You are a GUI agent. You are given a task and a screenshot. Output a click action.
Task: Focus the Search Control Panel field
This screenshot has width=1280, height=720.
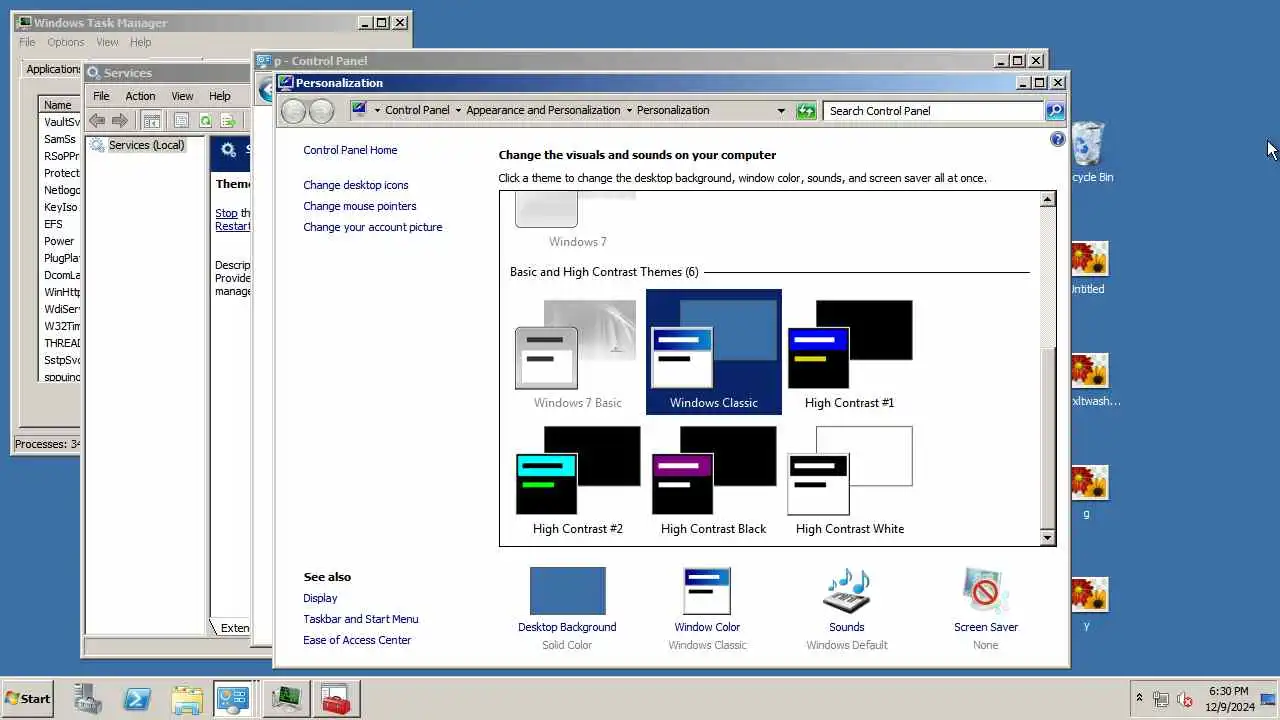coord(934,111)
